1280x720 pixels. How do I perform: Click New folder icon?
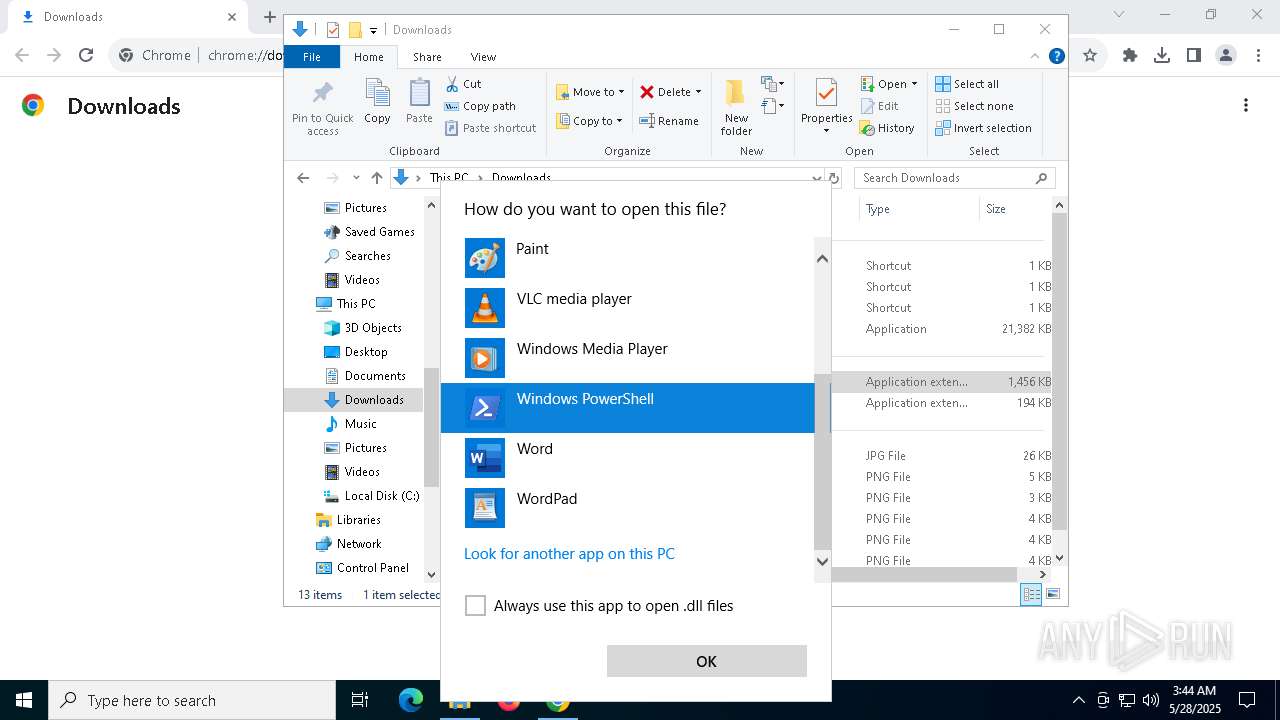click(736, 107)
